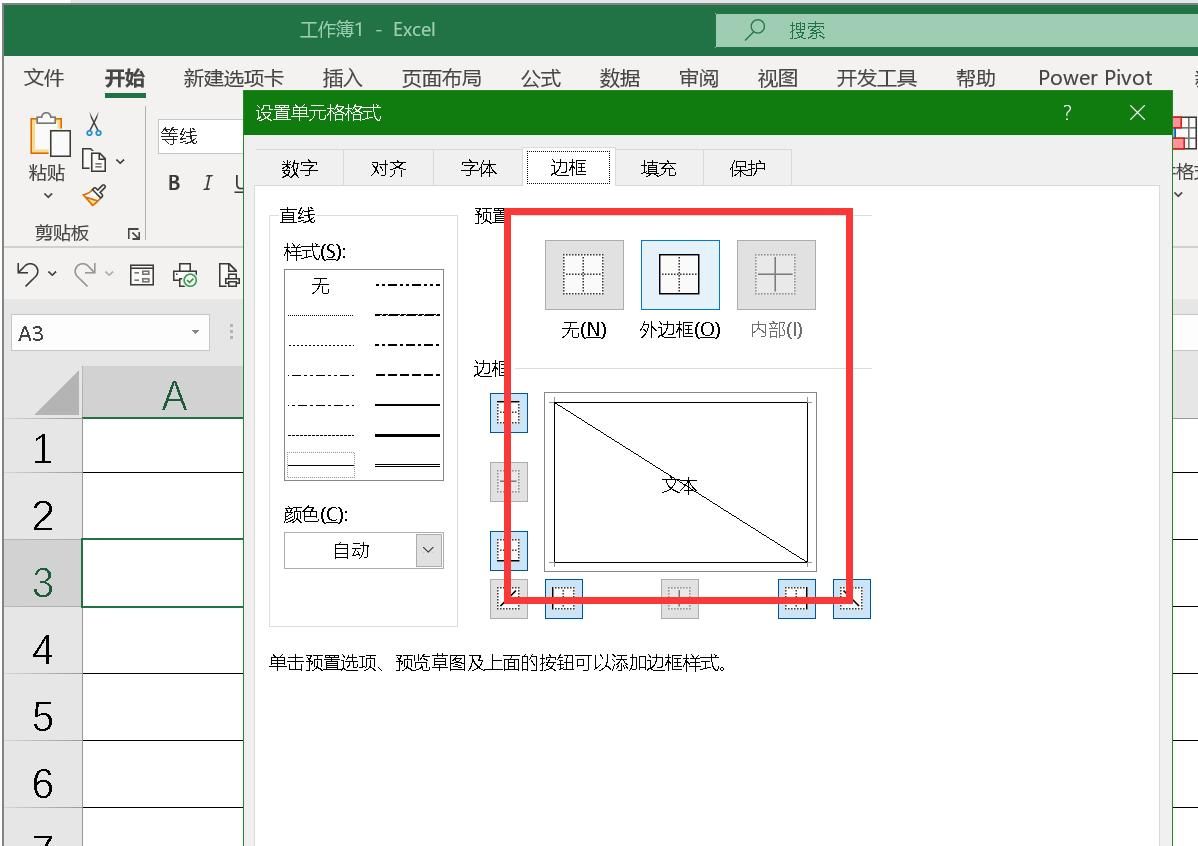Image resolution: width=1198 pixels, height=846 pixels.
Task: Select the Format Painter icon
Action: coord(95,194)
